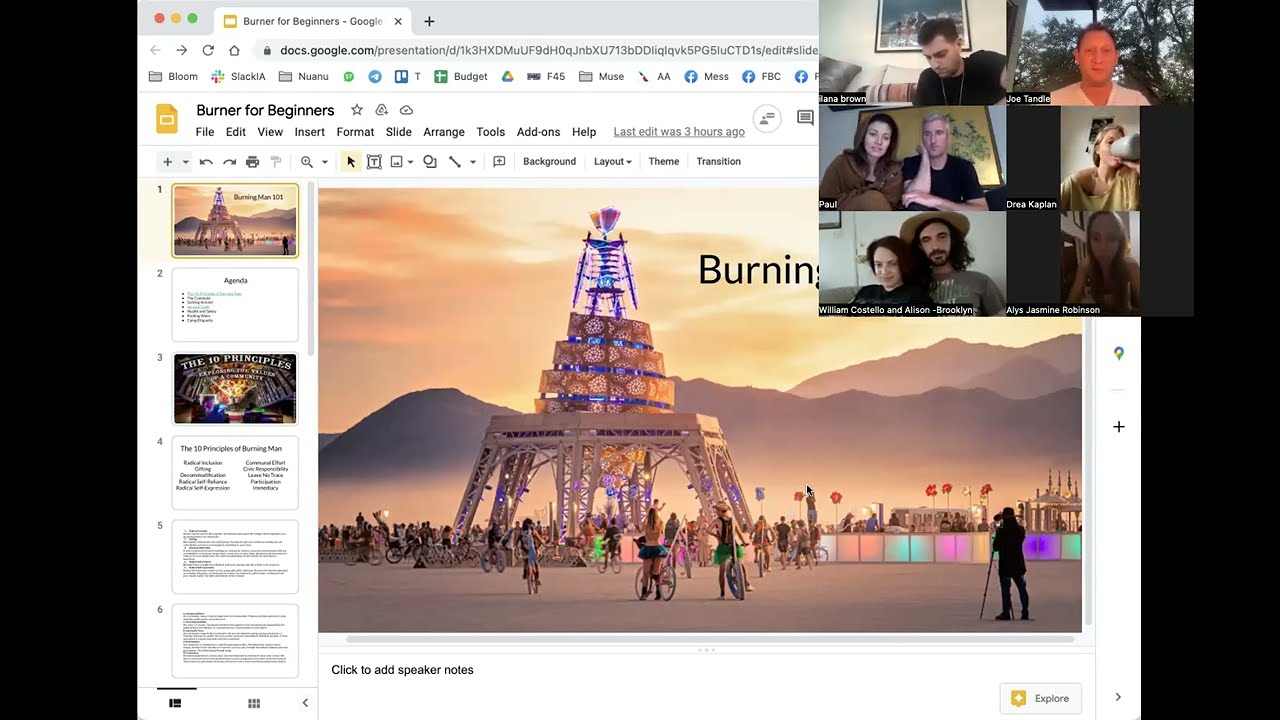1280x720 pixels.
Task: Select slide 1 thumbnail Burning Man 101
Action: click(235, 220)
